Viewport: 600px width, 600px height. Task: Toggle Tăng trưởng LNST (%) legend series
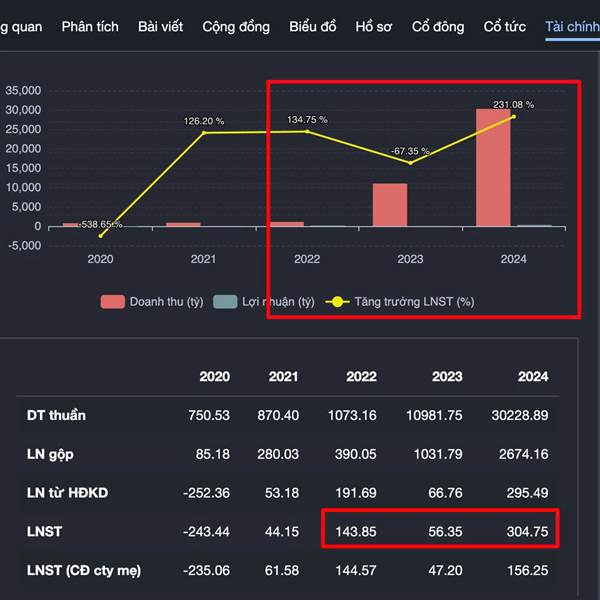pyautogui.click(x=399, y=302)
